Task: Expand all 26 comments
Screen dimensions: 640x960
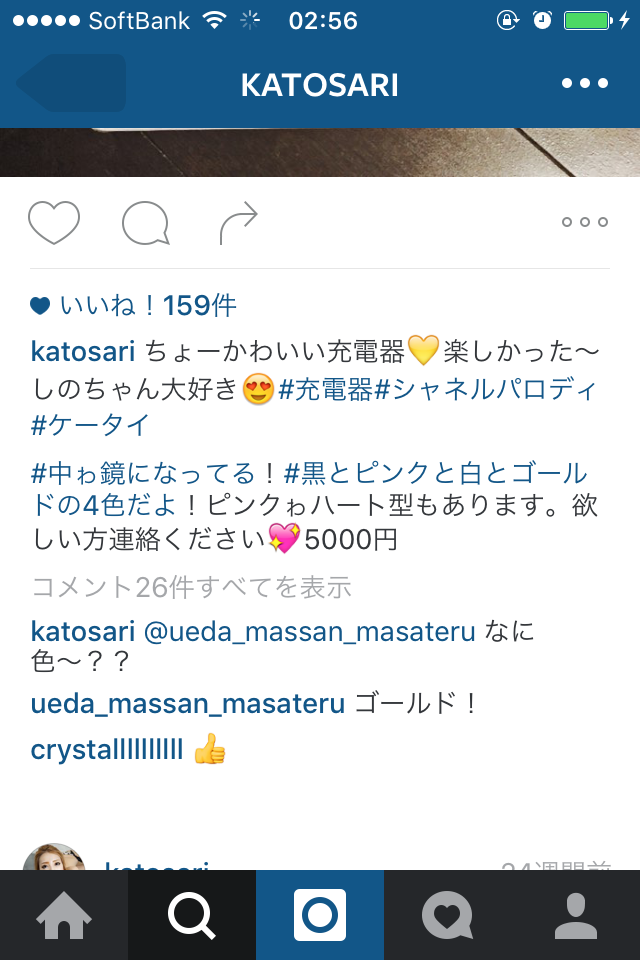Action: pos(191,587)
